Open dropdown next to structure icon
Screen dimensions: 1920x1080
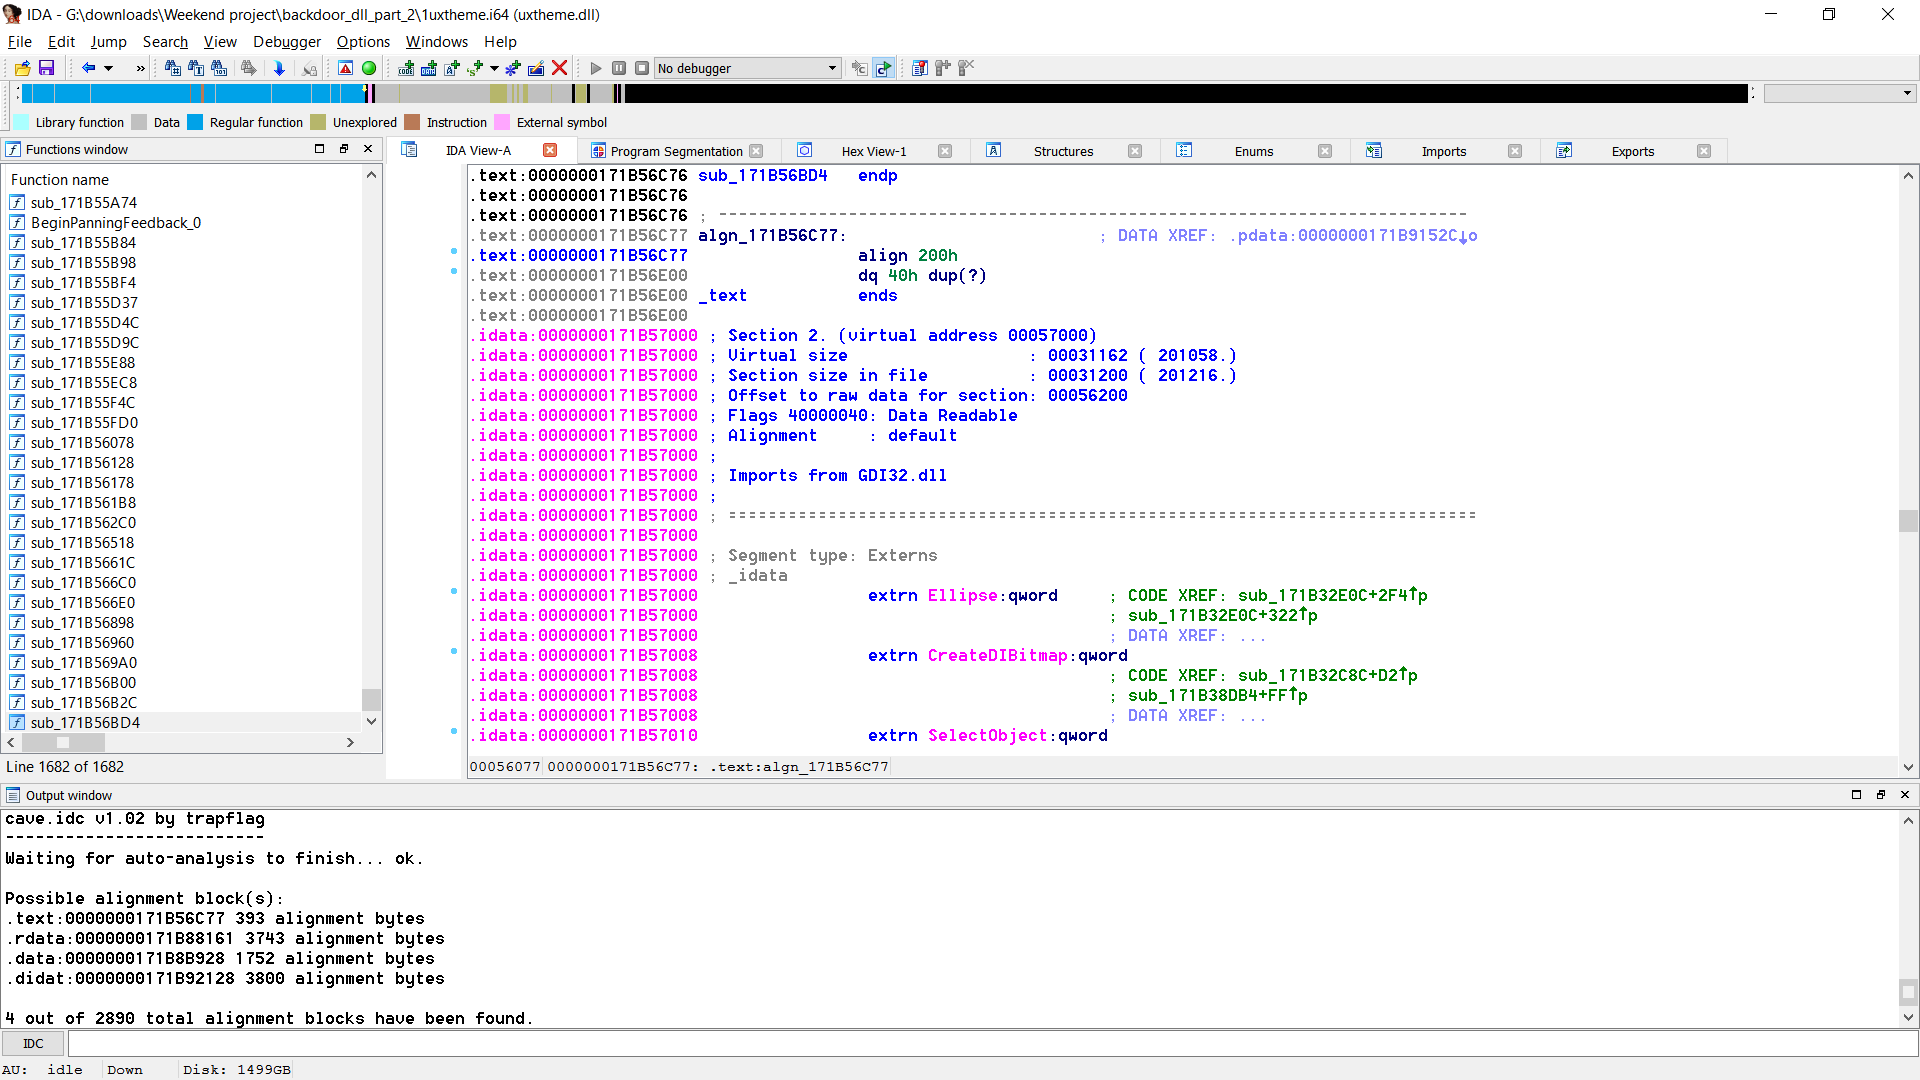pos(494,68)
